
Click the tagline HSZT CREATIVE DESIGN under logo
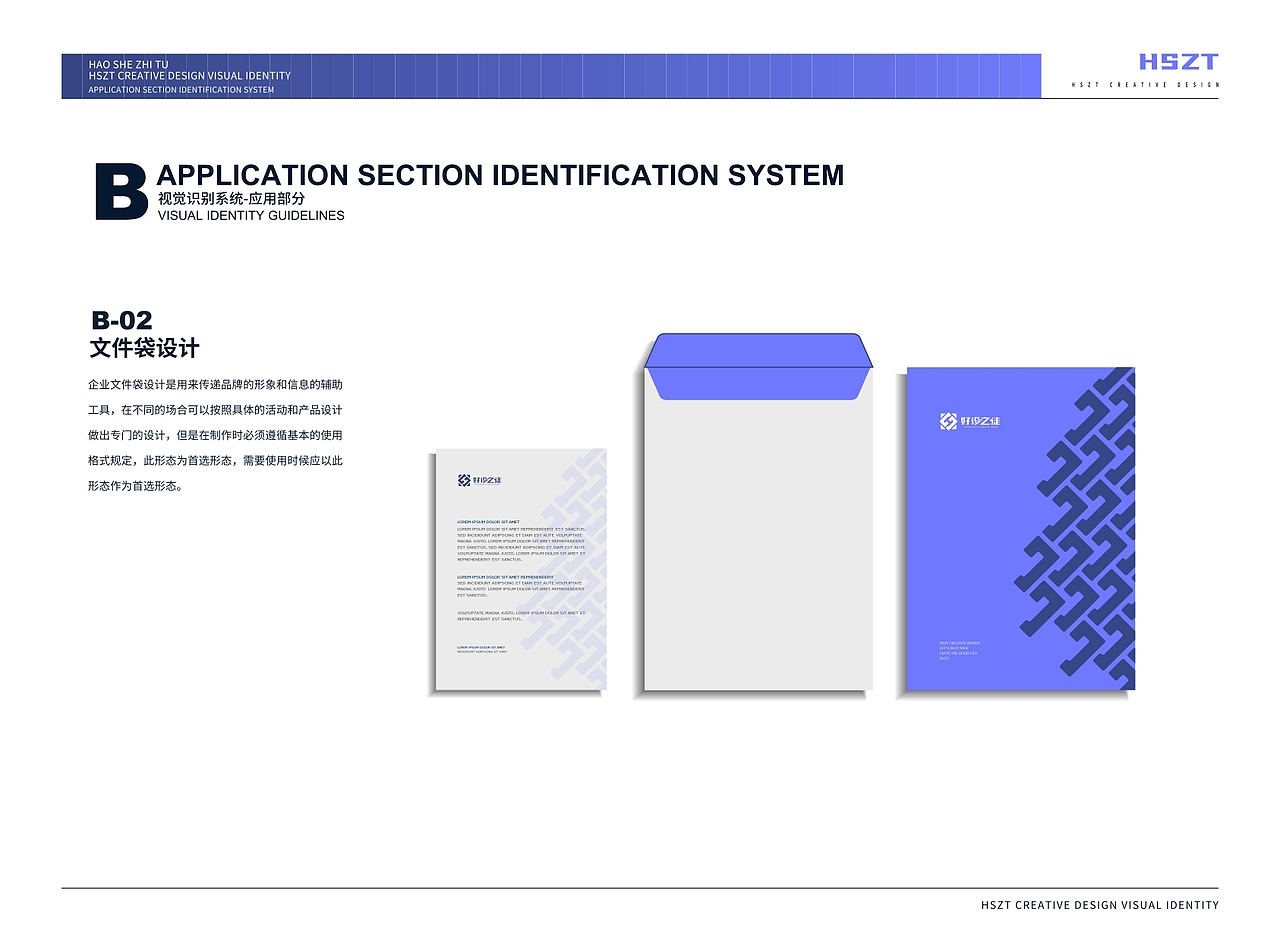tap(1145, 84)
